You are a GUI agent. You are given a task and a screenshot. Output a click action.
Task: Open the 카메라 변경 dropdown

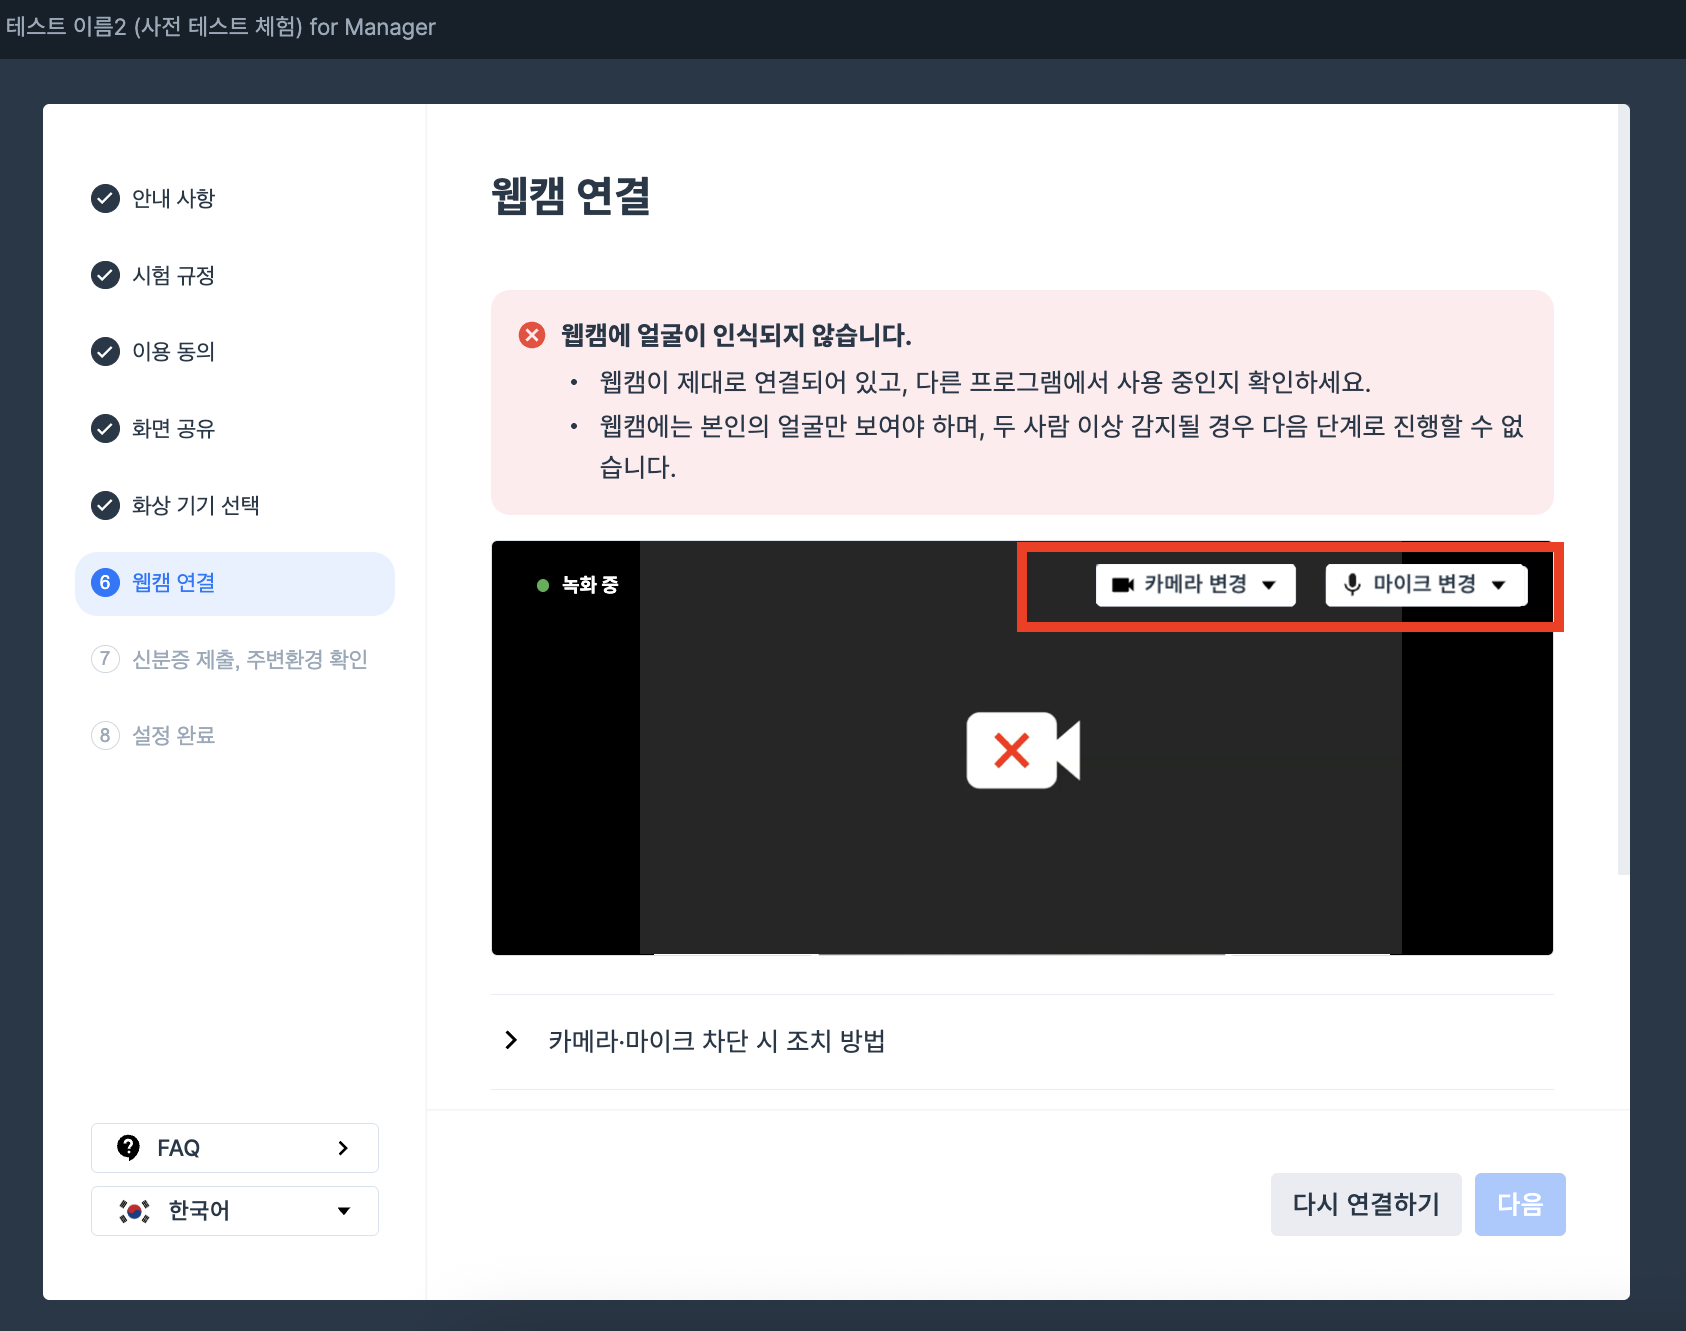(x=1195, y=585)
